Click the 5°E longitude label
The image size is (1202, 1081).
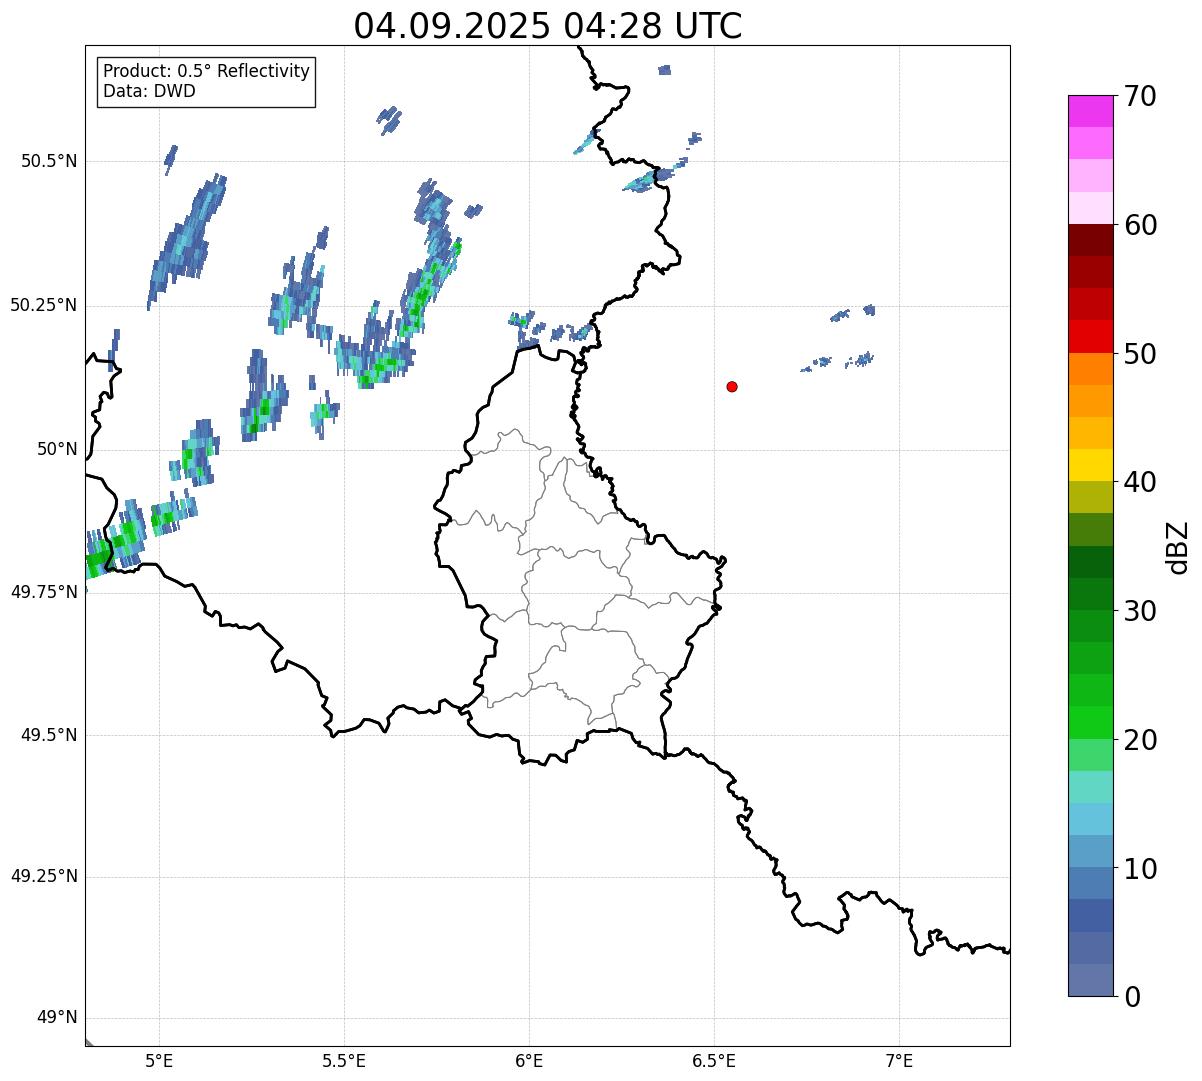point(159,1060)
